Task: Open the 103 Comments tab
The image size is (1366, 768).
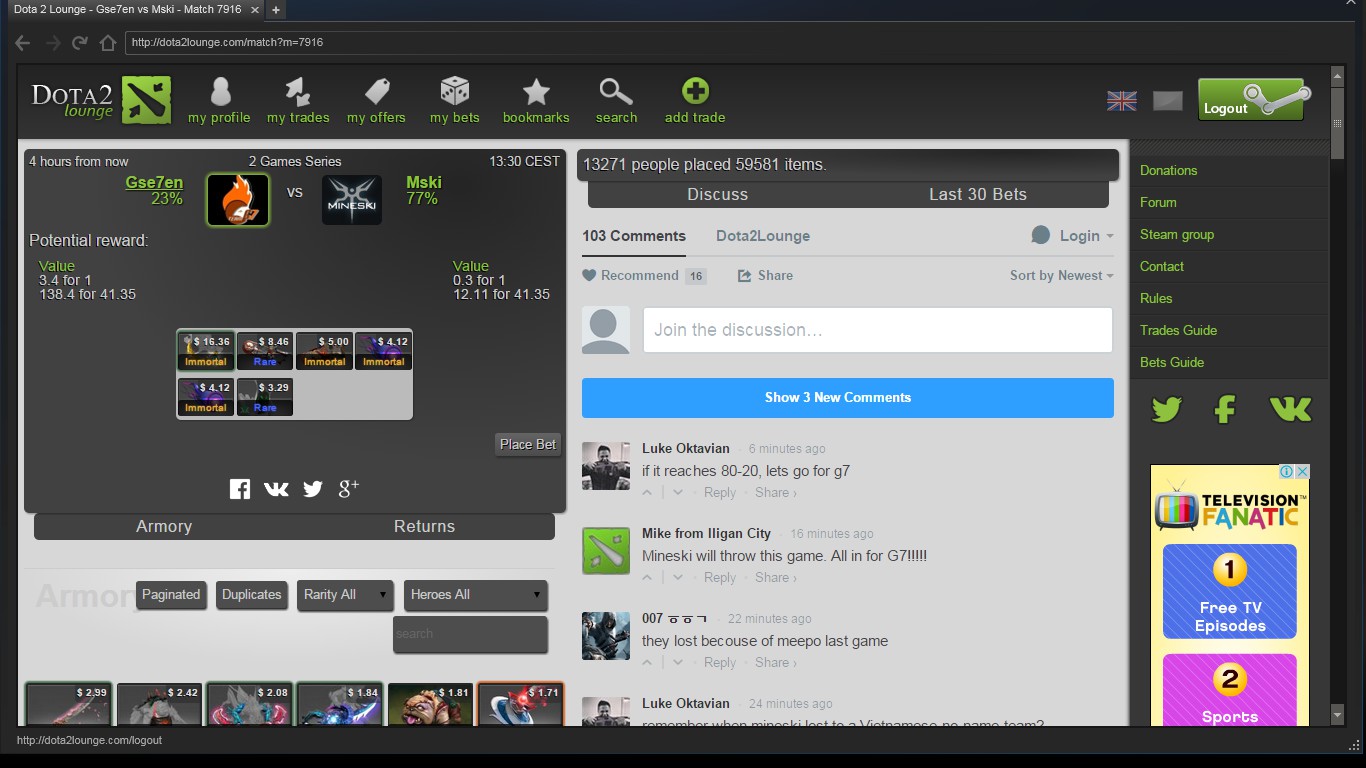Action: tap(634, 236)
